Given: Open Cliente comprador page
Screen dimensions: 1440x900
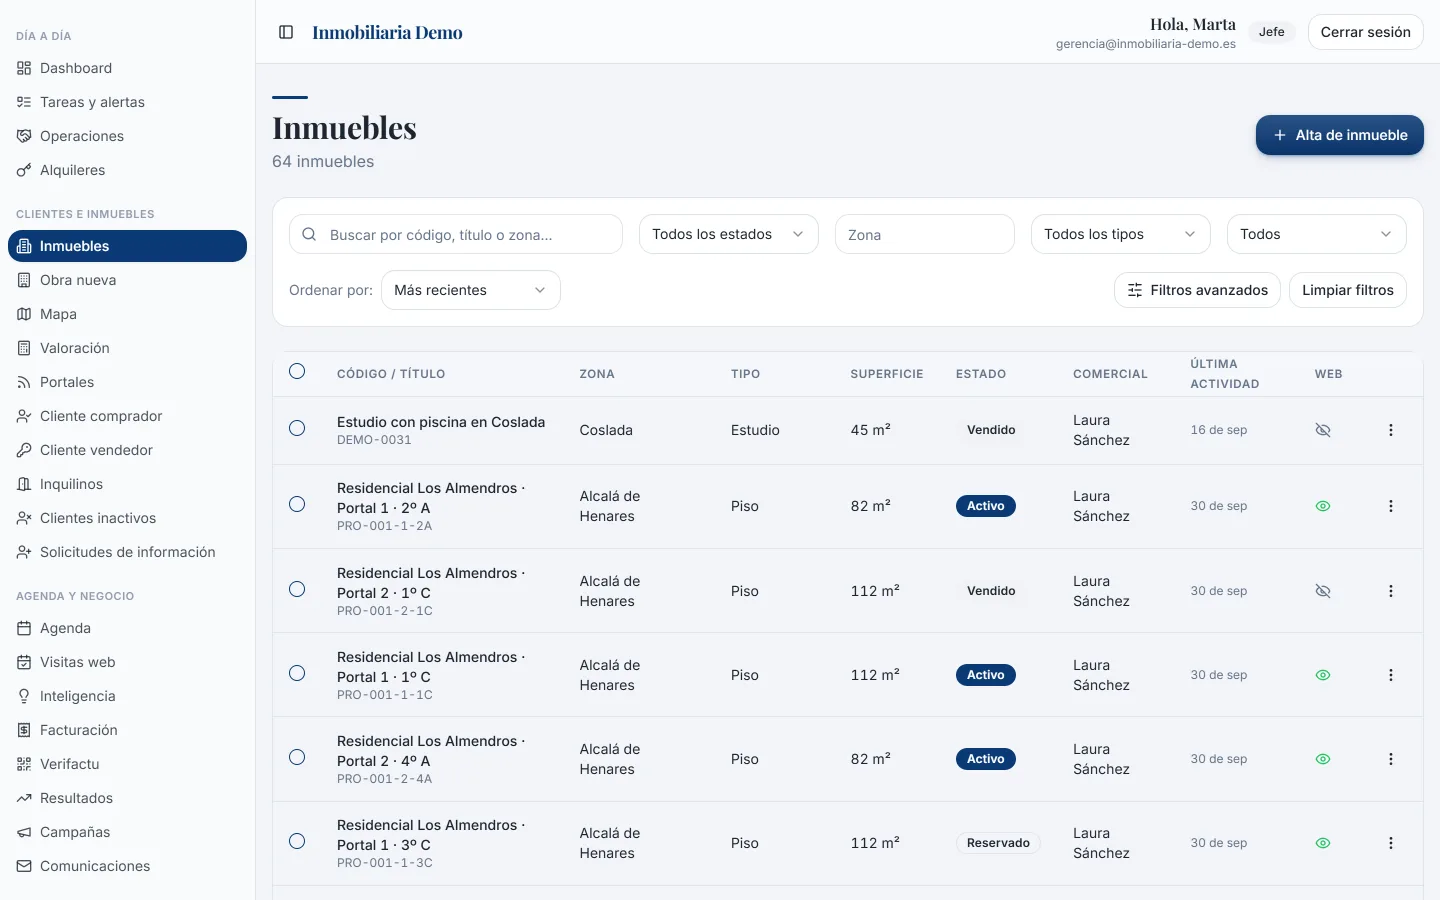Looking at the screenshot, I should click(x=128, y=416).
